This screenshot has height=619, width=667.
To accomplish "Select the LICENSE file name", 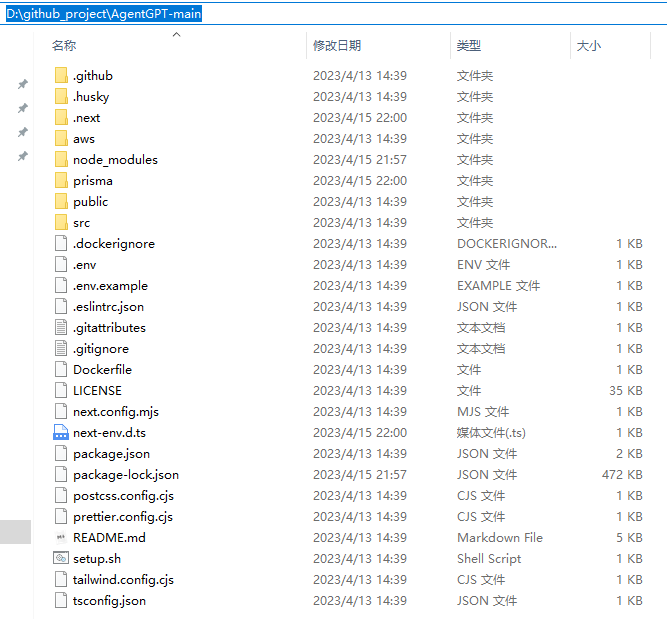I will click(x=97, y=391).
